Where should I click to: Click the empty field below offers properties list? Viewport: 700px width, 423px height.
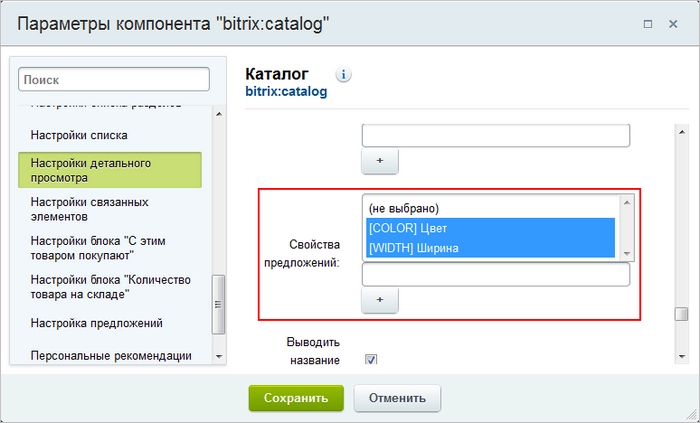pyautogui.click(x=496, y=274)
